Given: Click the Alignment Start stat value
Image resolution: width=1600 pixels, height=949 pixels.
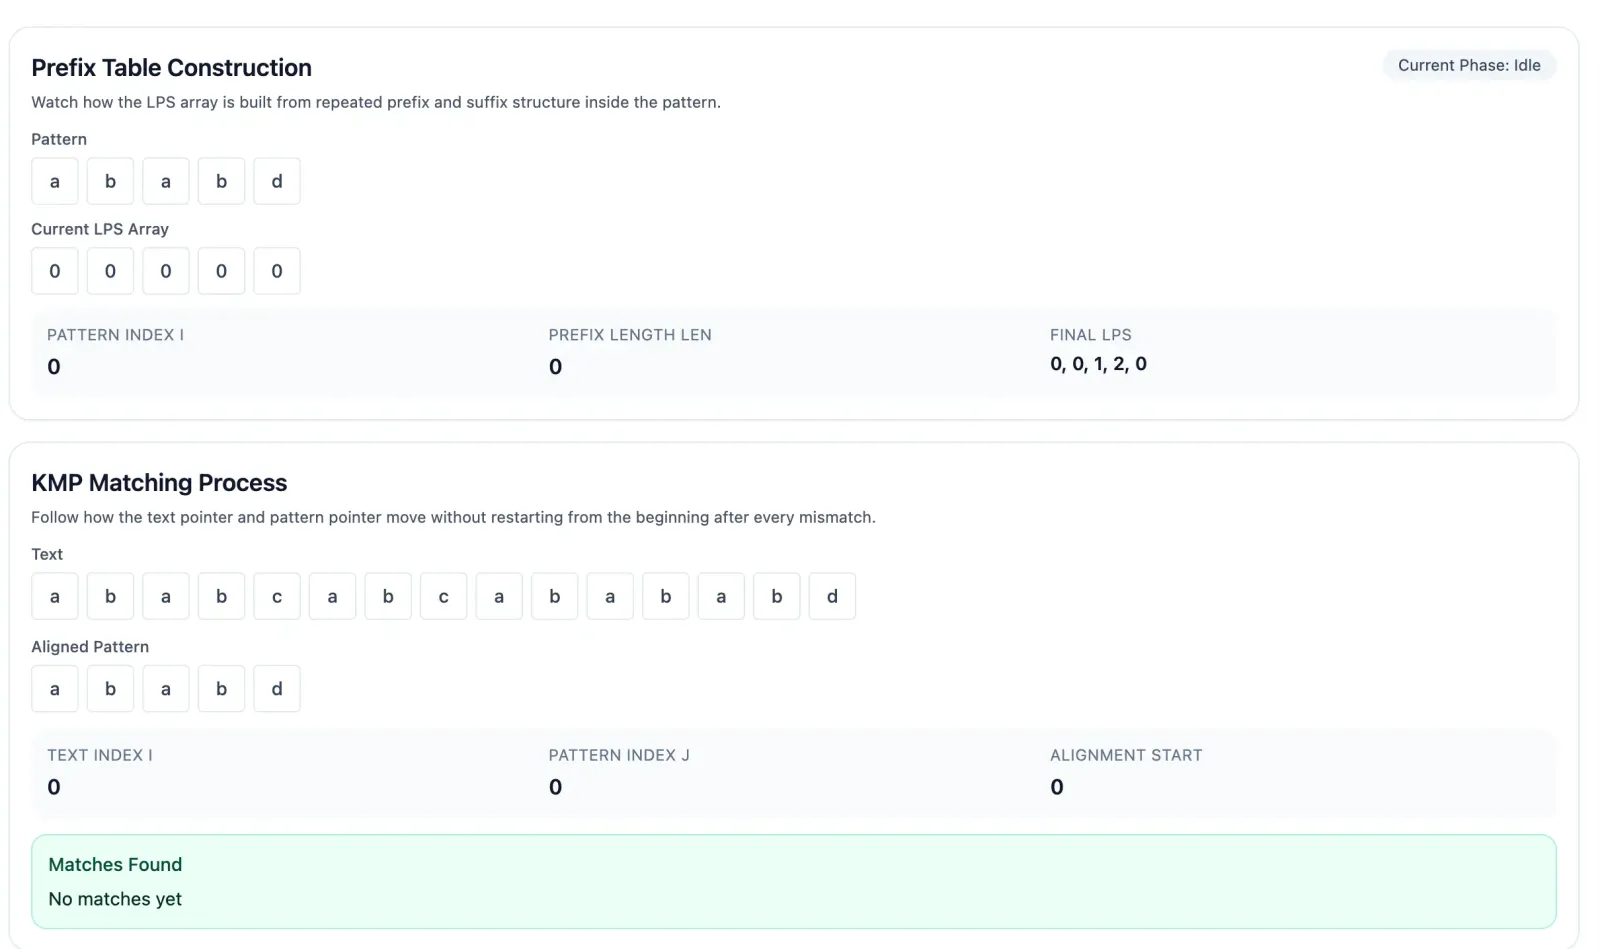Looking at the screenshot, I should point(1057,787).
